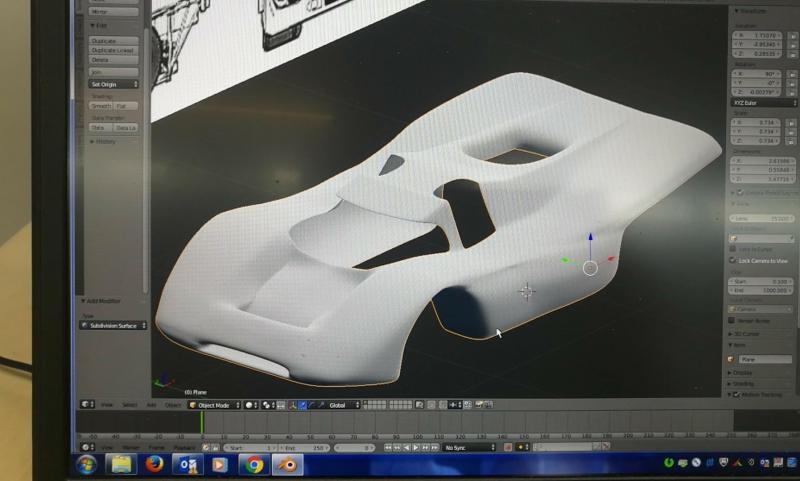Viewport: 800px width, 481px height.
Task: Open the Object menu in 3D view header
Action: pos(172,405)
